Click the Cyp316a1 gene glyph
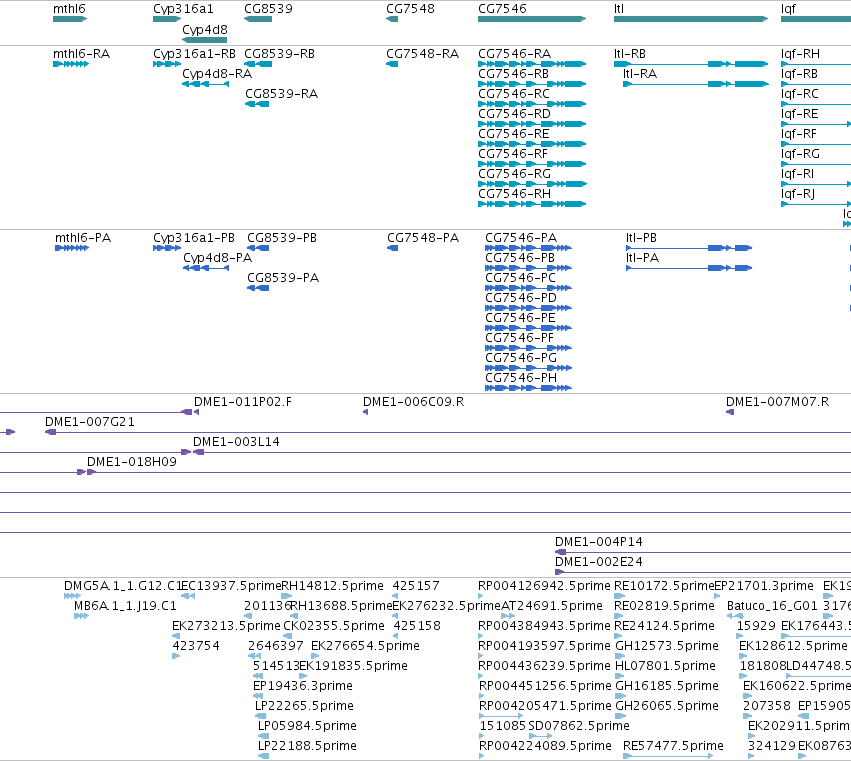Image resolution: width=851 pixels, height=761 pixels. click(167, 19)
